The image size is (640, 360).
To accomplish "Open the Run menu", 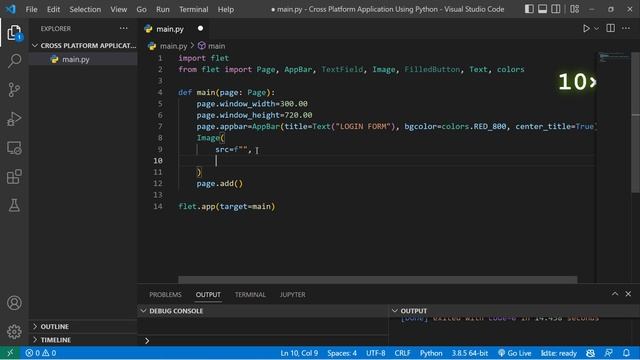I will coord(162,9).
